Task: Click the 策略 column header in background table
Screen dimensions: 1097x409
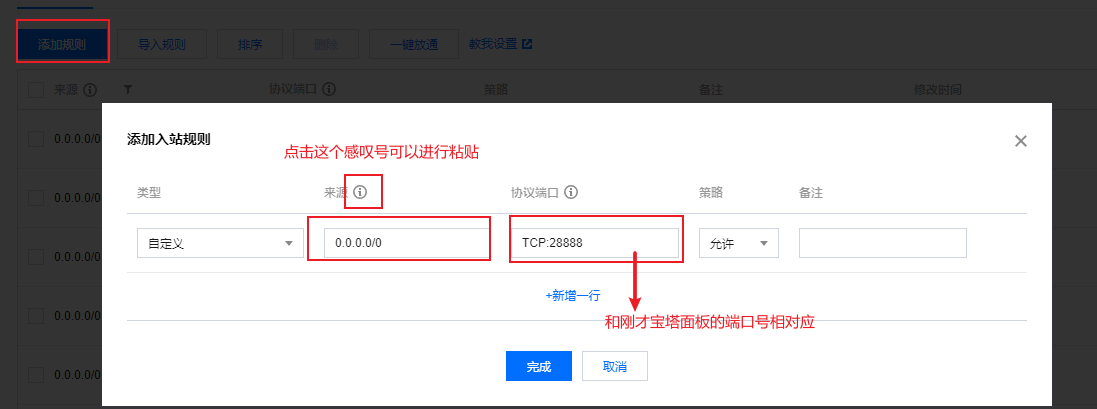Action: [496, 90]
